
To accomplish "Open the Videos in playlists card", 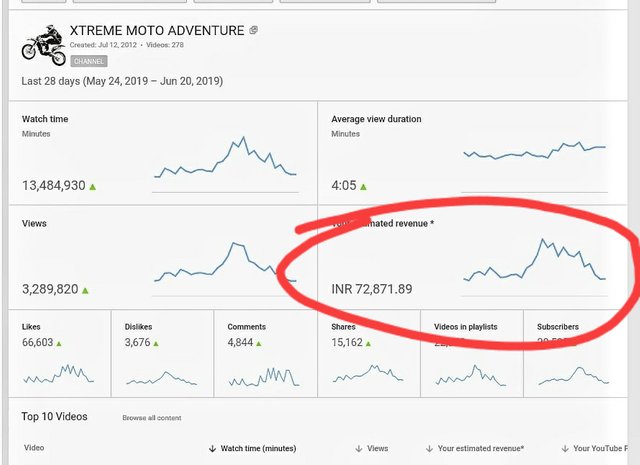I will [x=472, y=353].
